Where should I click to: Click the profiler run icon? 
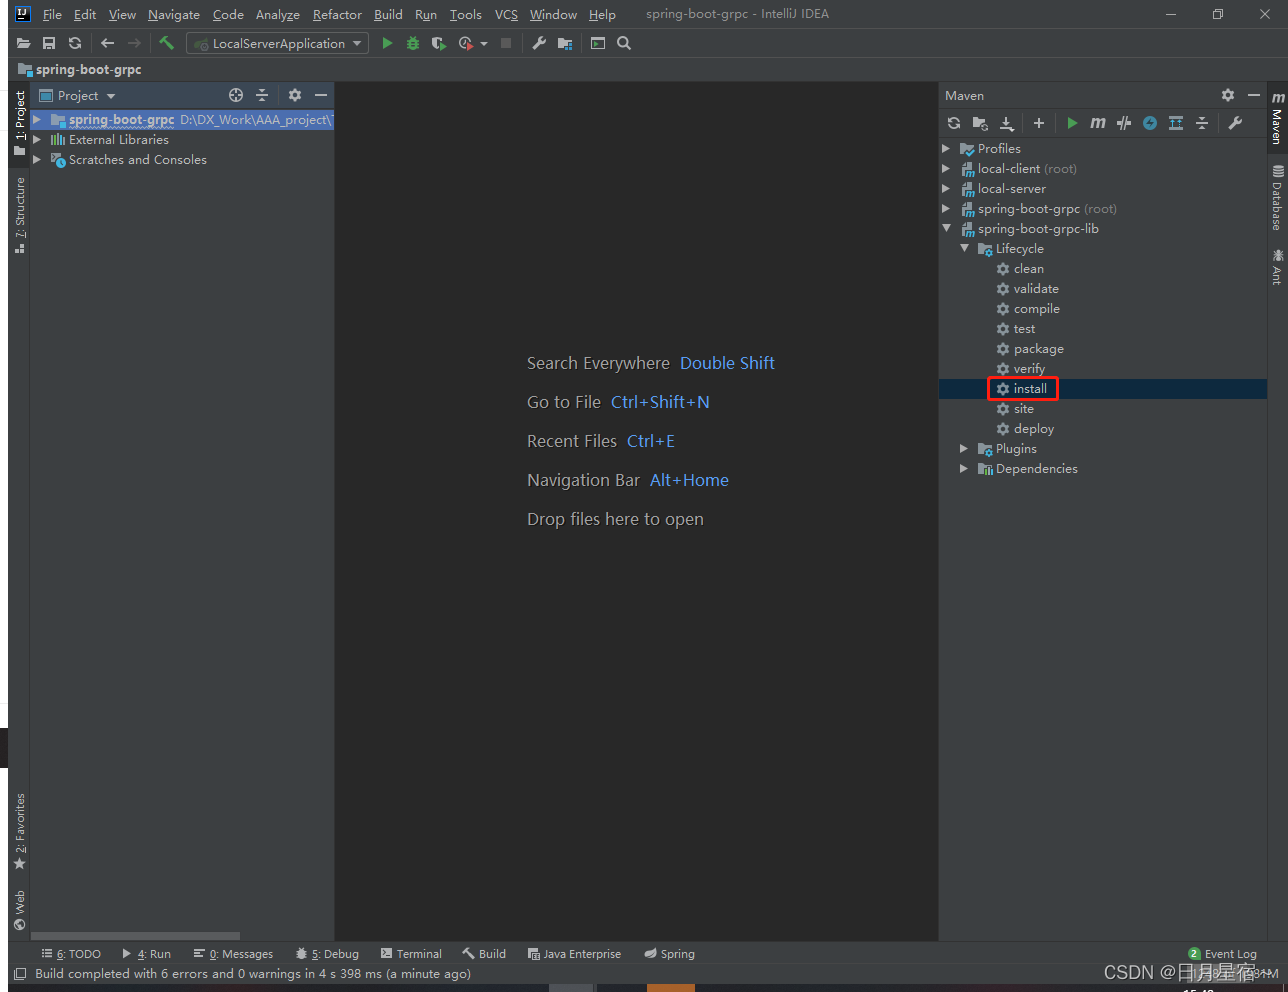click(x=465, y=43)
